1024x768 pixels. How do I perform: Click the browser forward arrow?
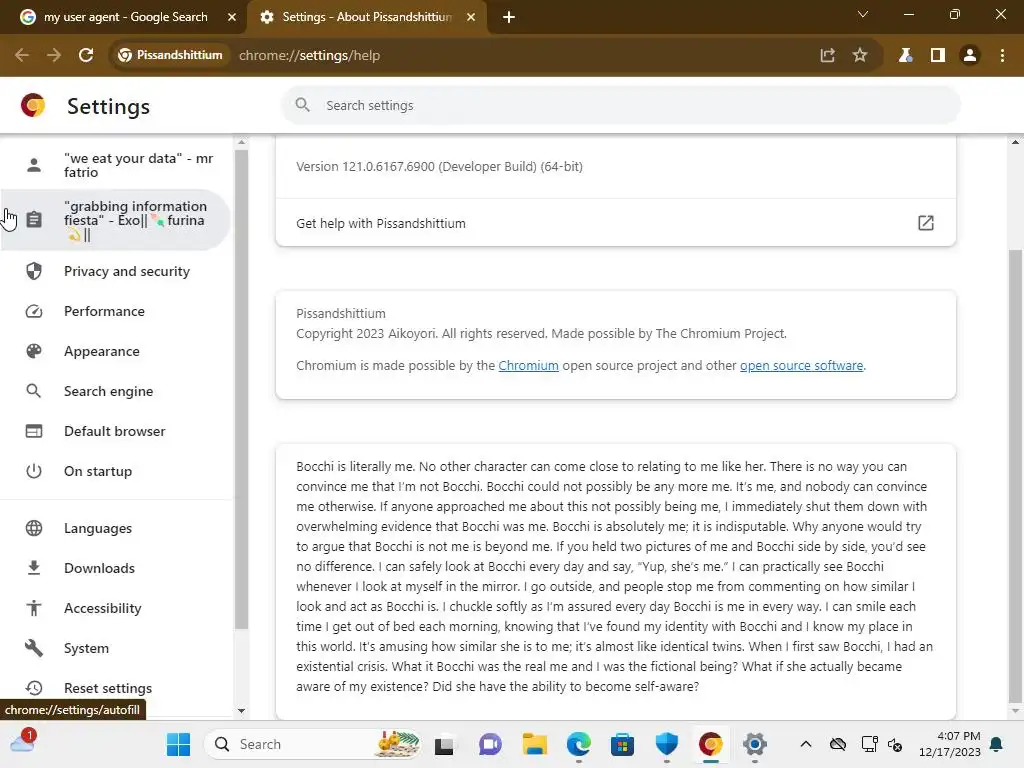54,56
